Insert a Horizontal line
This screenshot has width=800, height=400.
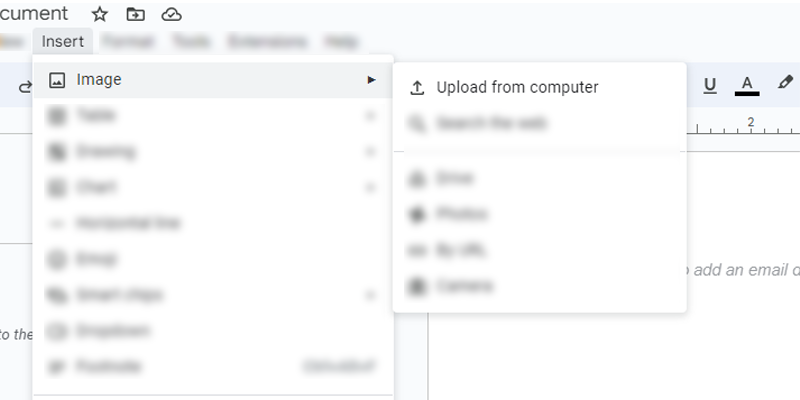pos(128,223)
